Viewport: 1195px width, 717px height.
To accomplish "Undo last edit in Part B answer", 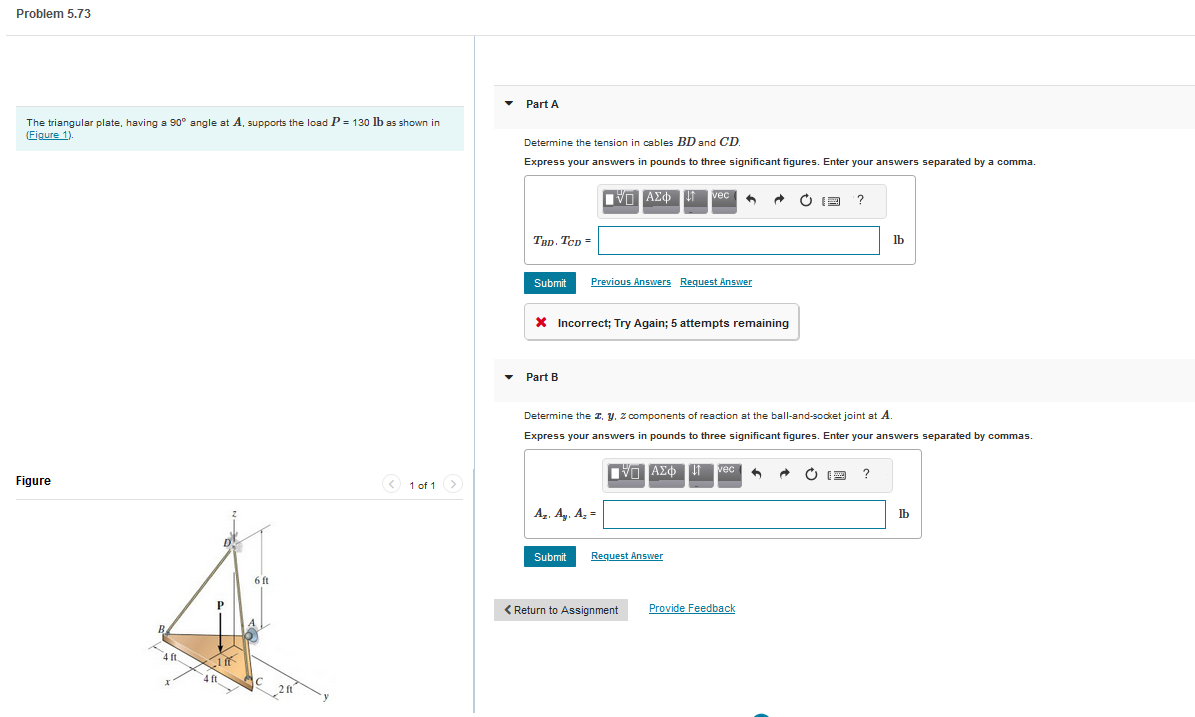I will pos(756,475).
